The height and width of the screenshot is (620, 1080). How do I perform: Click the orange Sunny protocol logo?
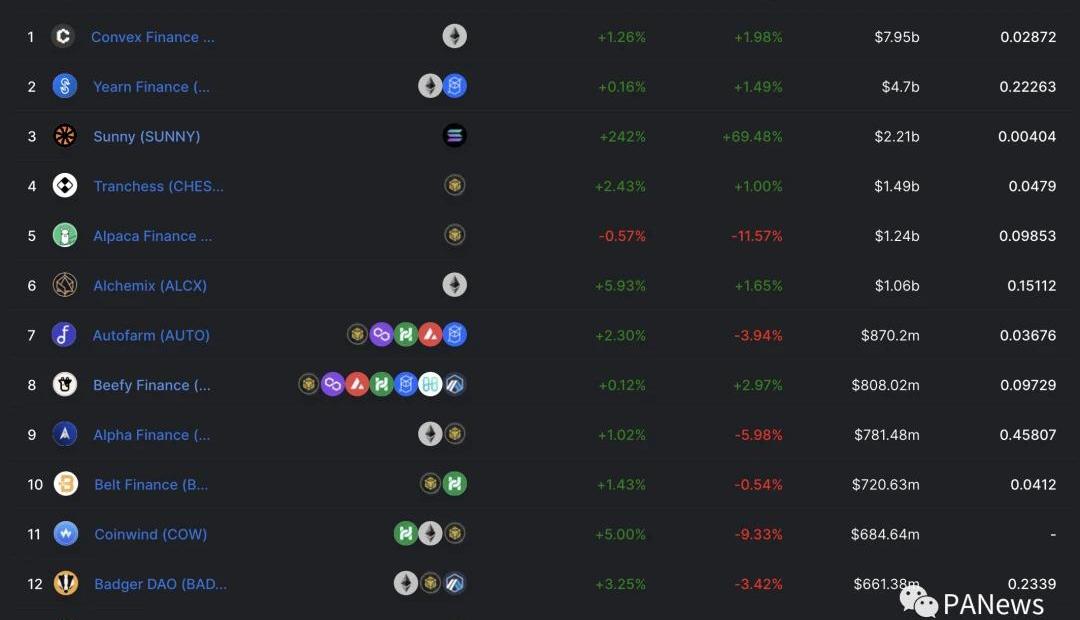coord(65,136)
